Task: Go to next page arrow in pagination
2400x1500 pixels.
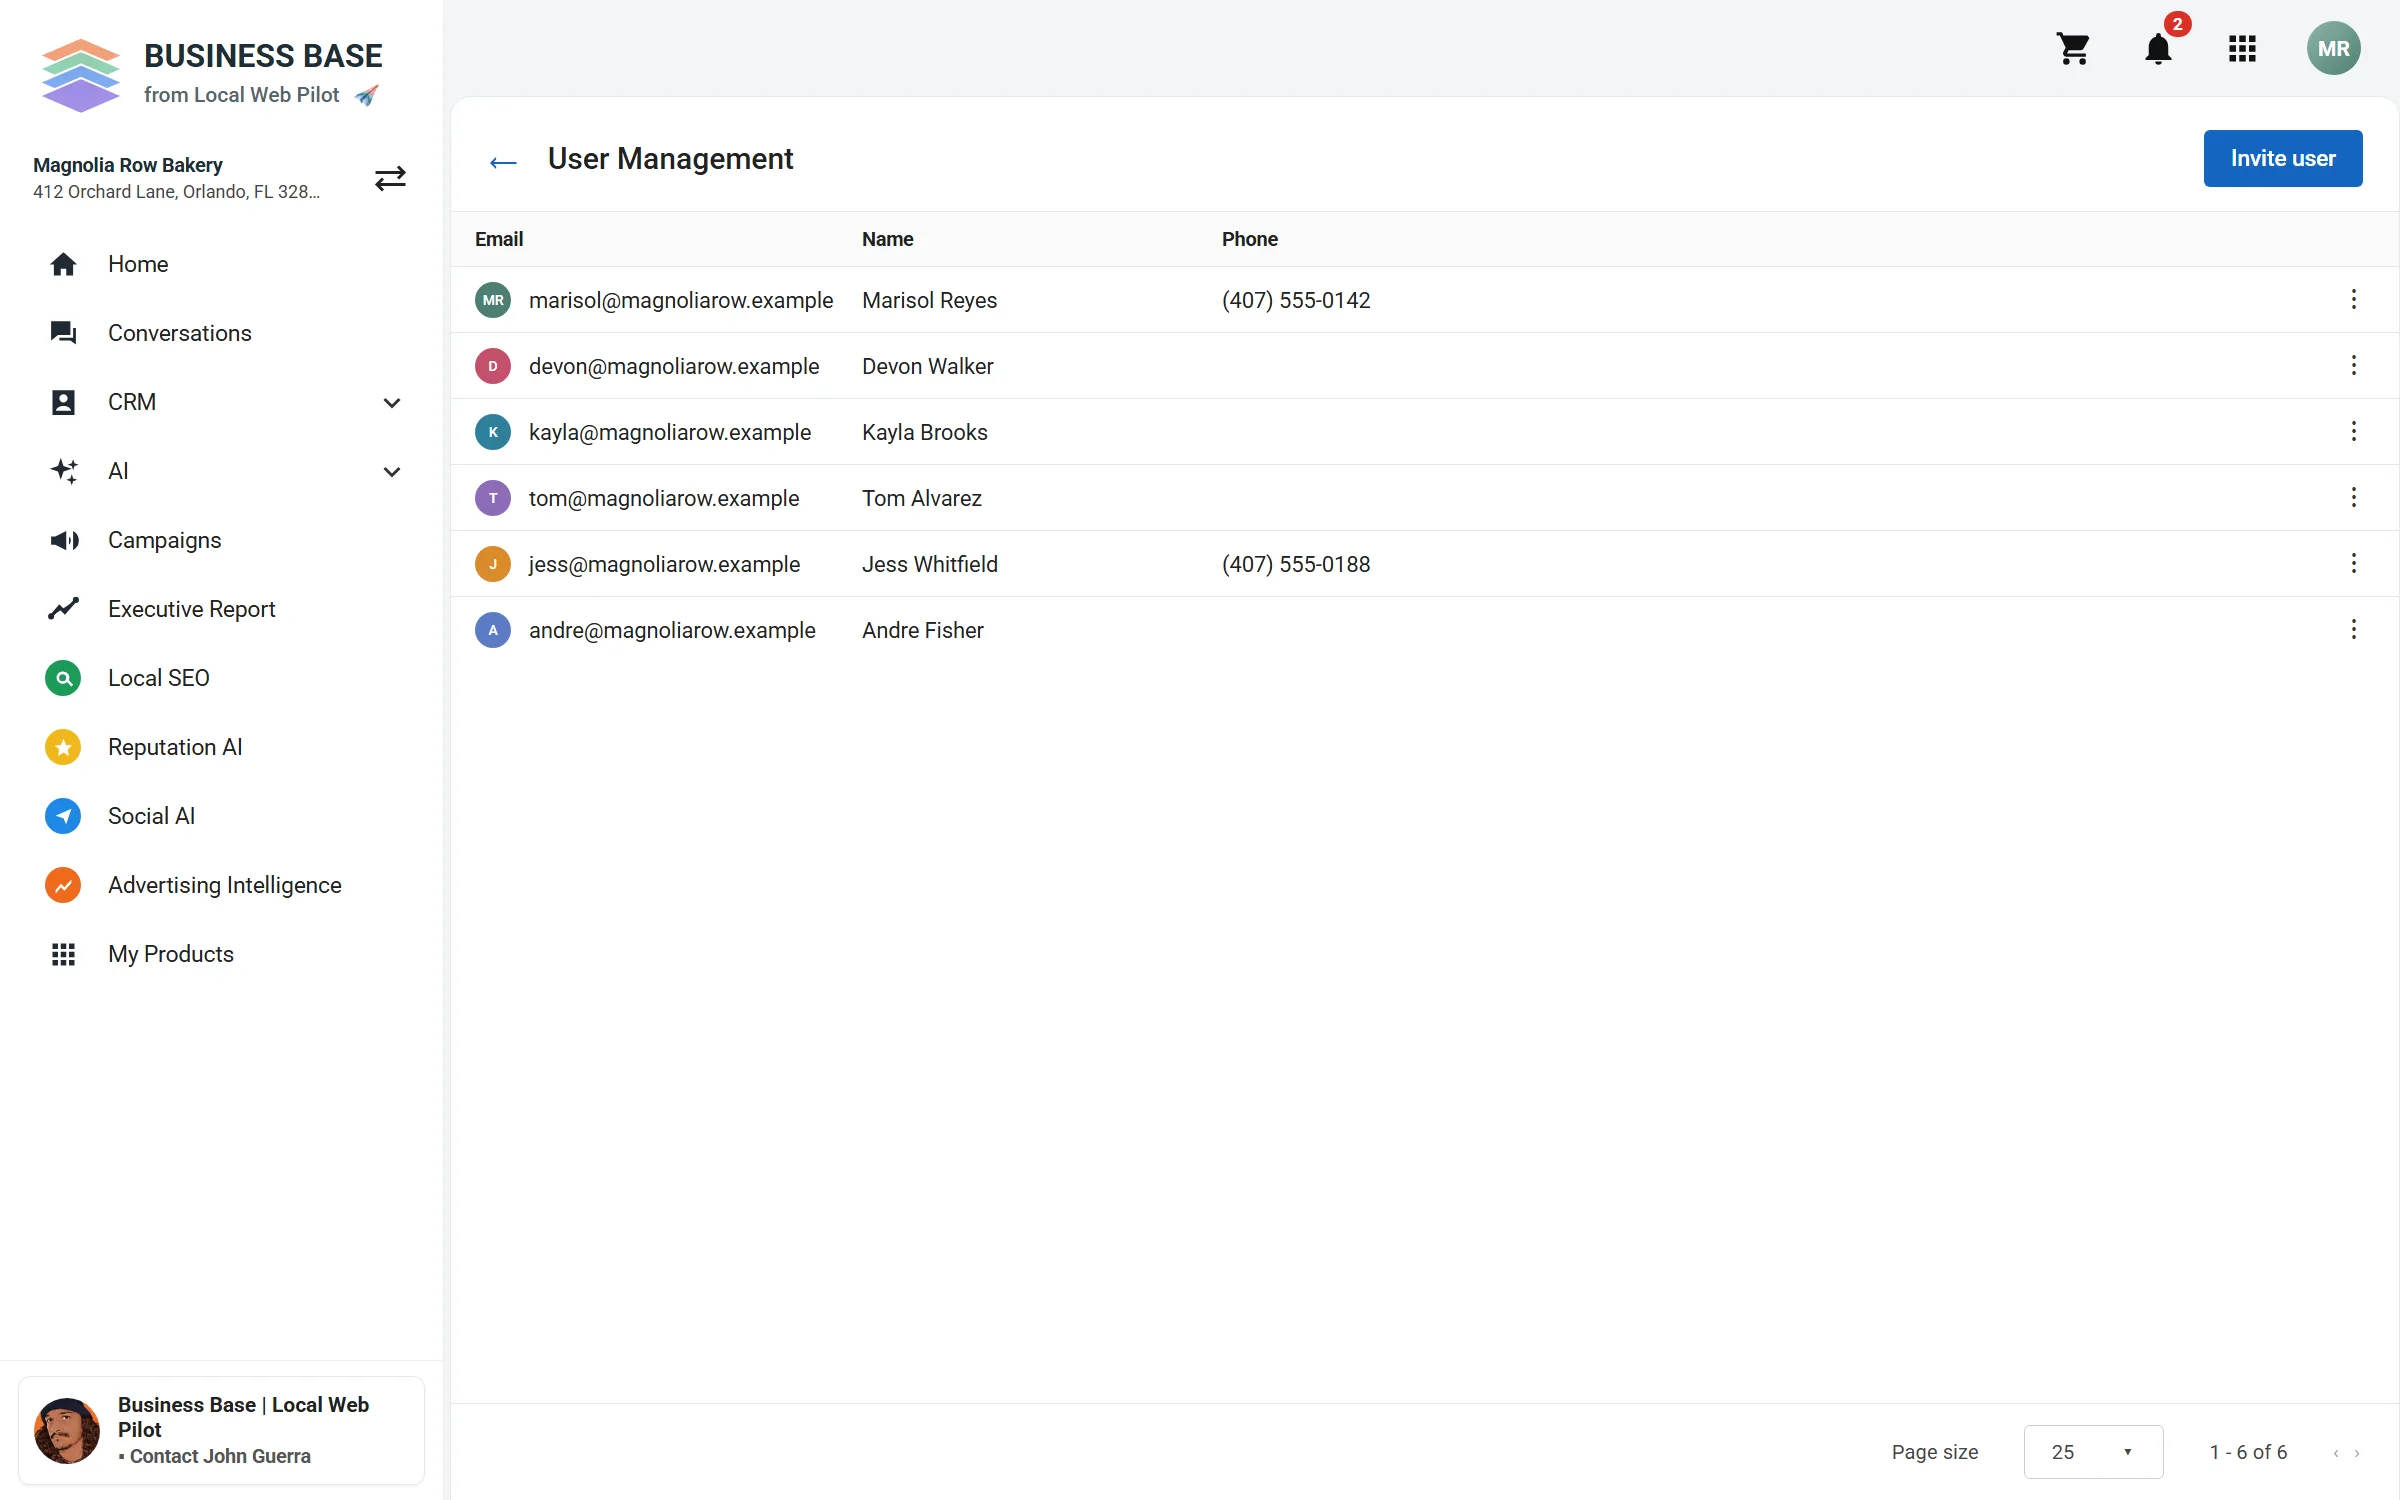Action: [2357, 1453]
